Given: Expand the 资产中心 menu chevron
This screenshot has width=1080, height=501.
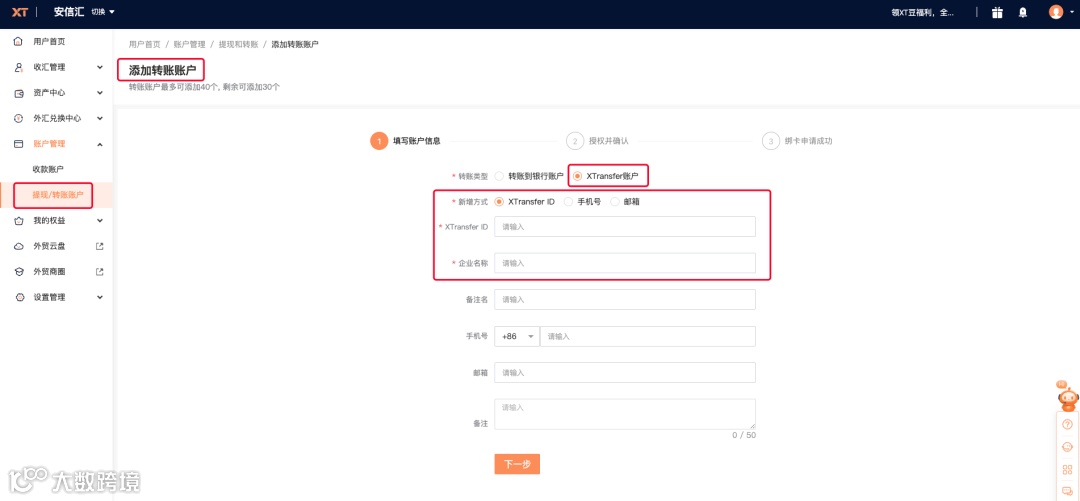Looking at the screenshot, I should [100, 92].
